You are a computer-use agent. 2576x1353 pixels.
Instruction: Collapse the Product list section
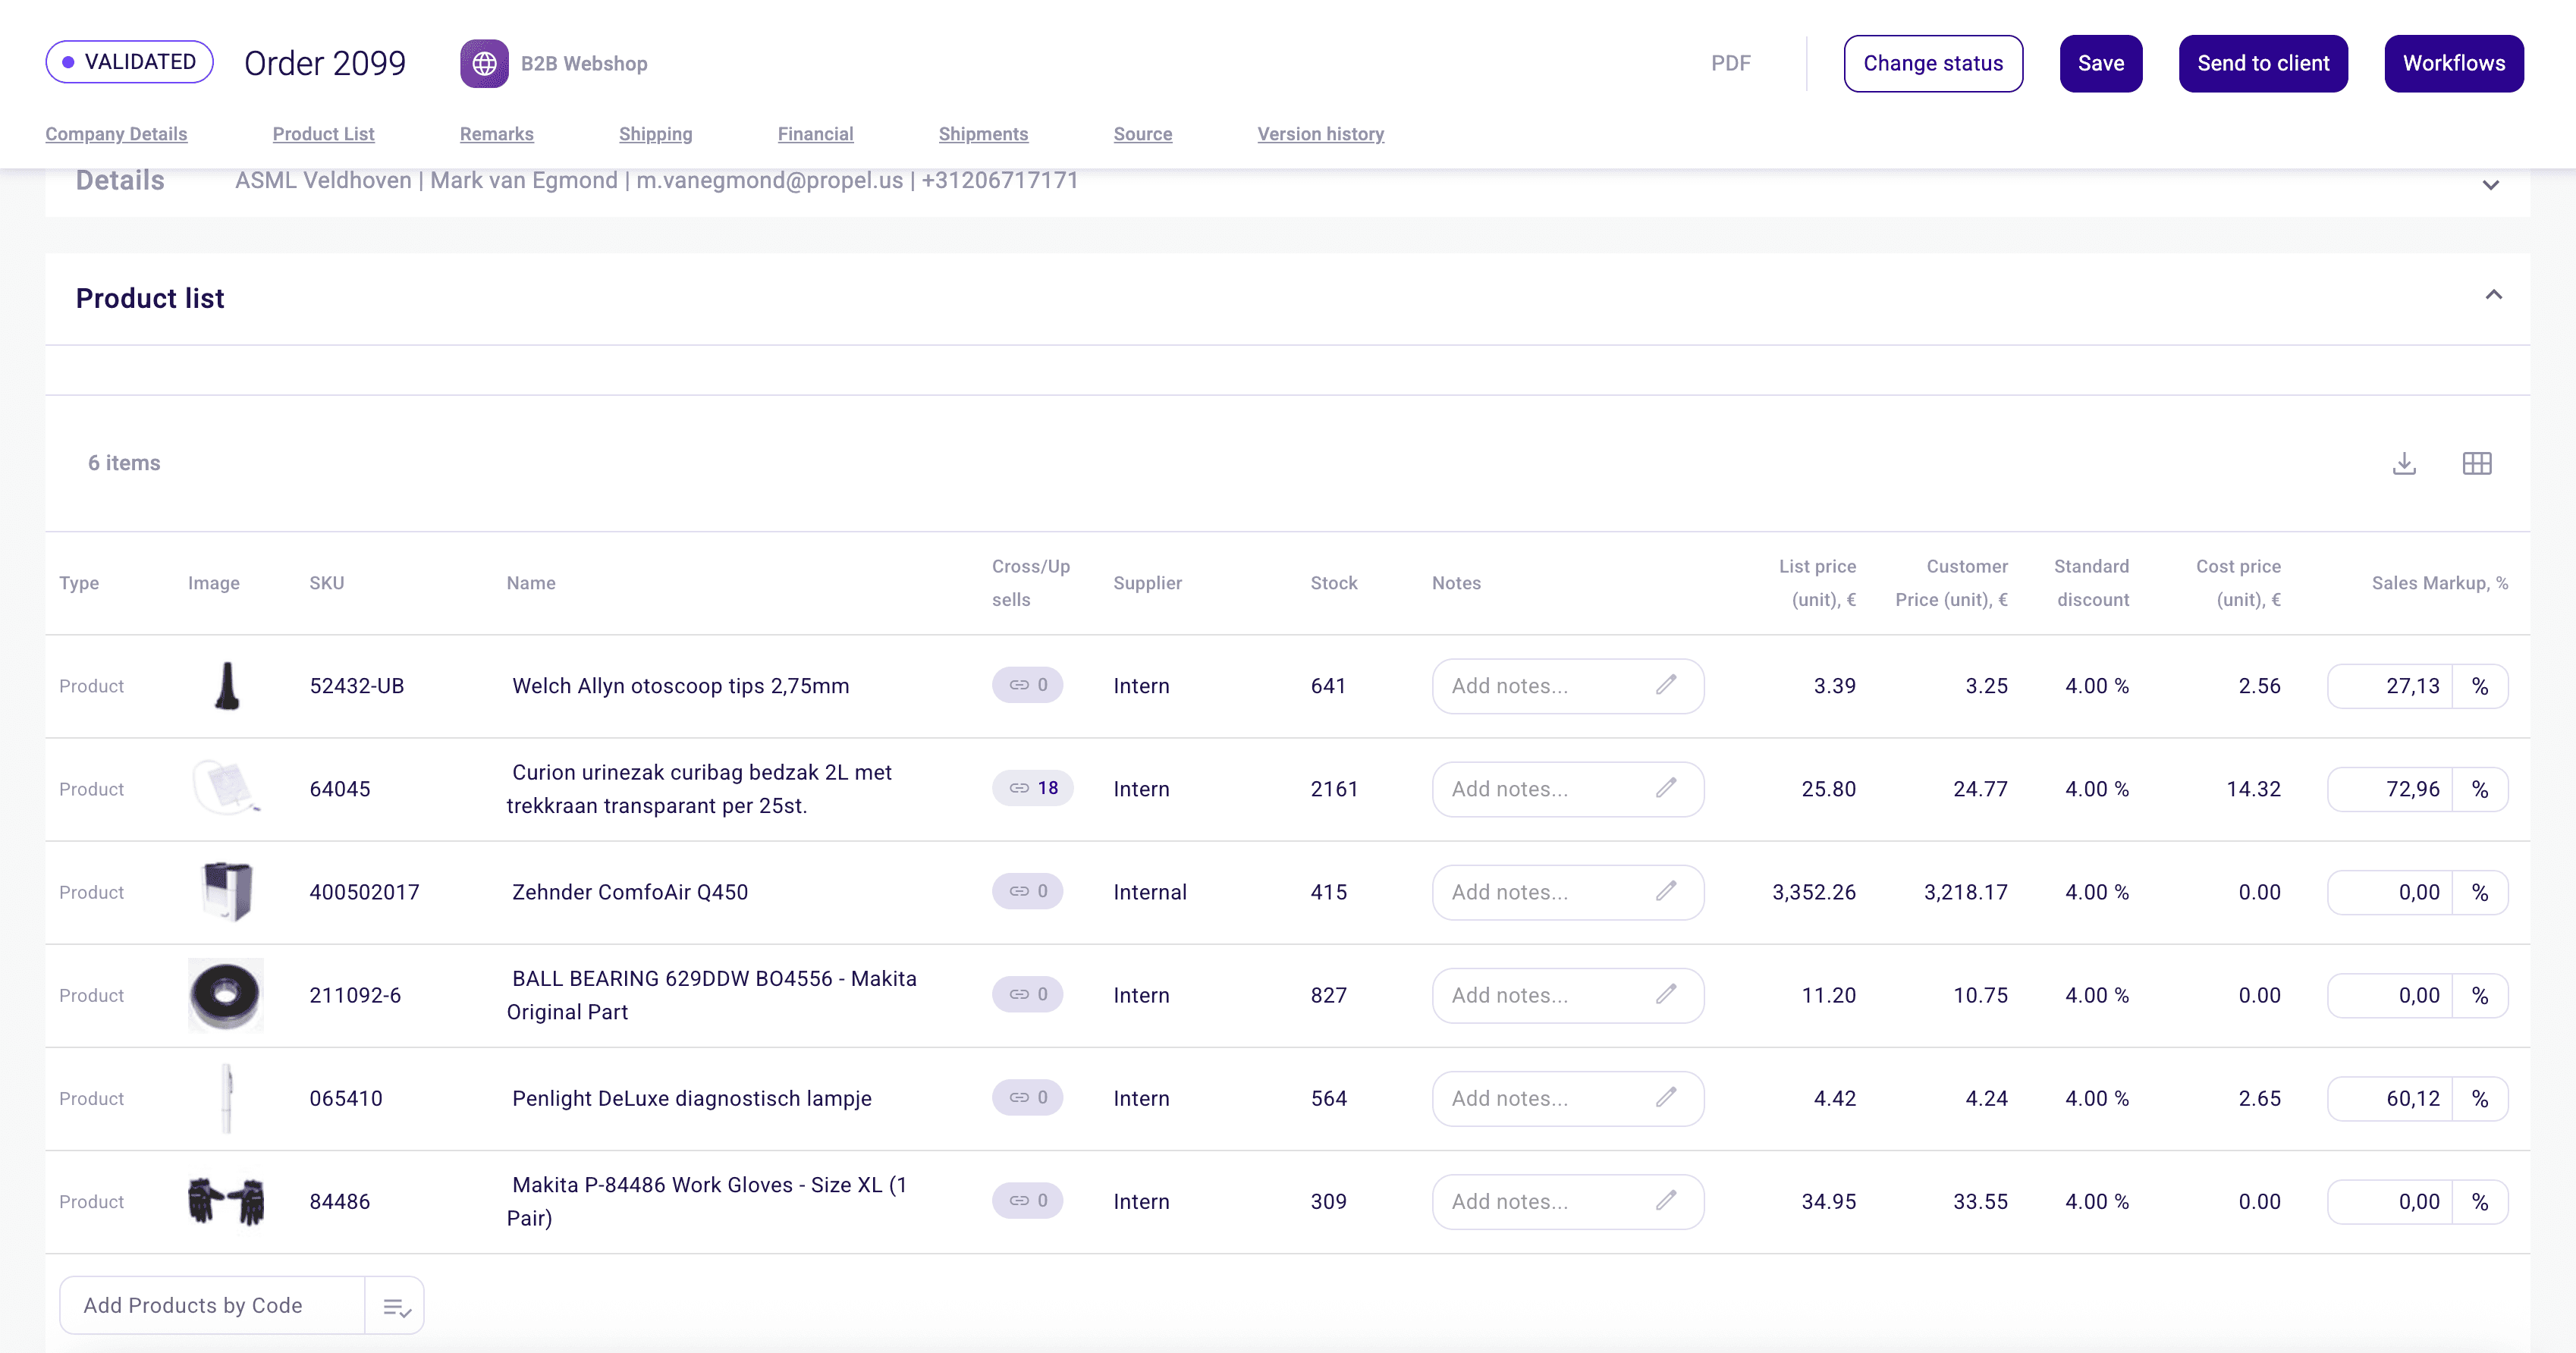pyautogui.click(x=2494, y=294)
